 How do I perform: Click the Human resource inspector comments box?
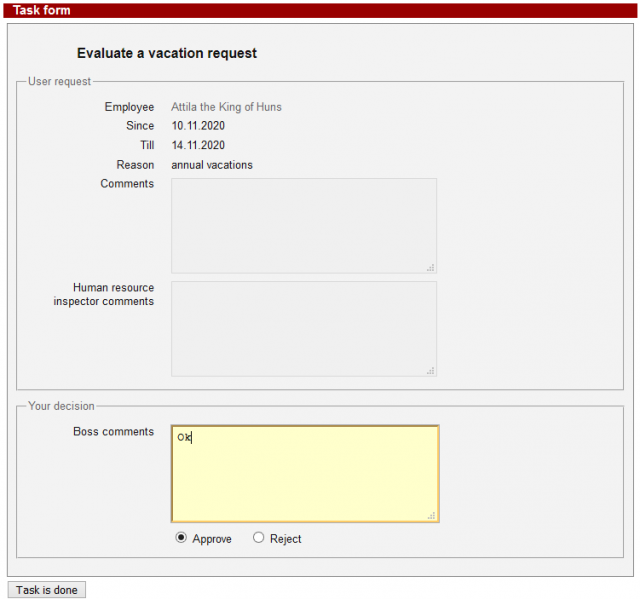(303, 328)
